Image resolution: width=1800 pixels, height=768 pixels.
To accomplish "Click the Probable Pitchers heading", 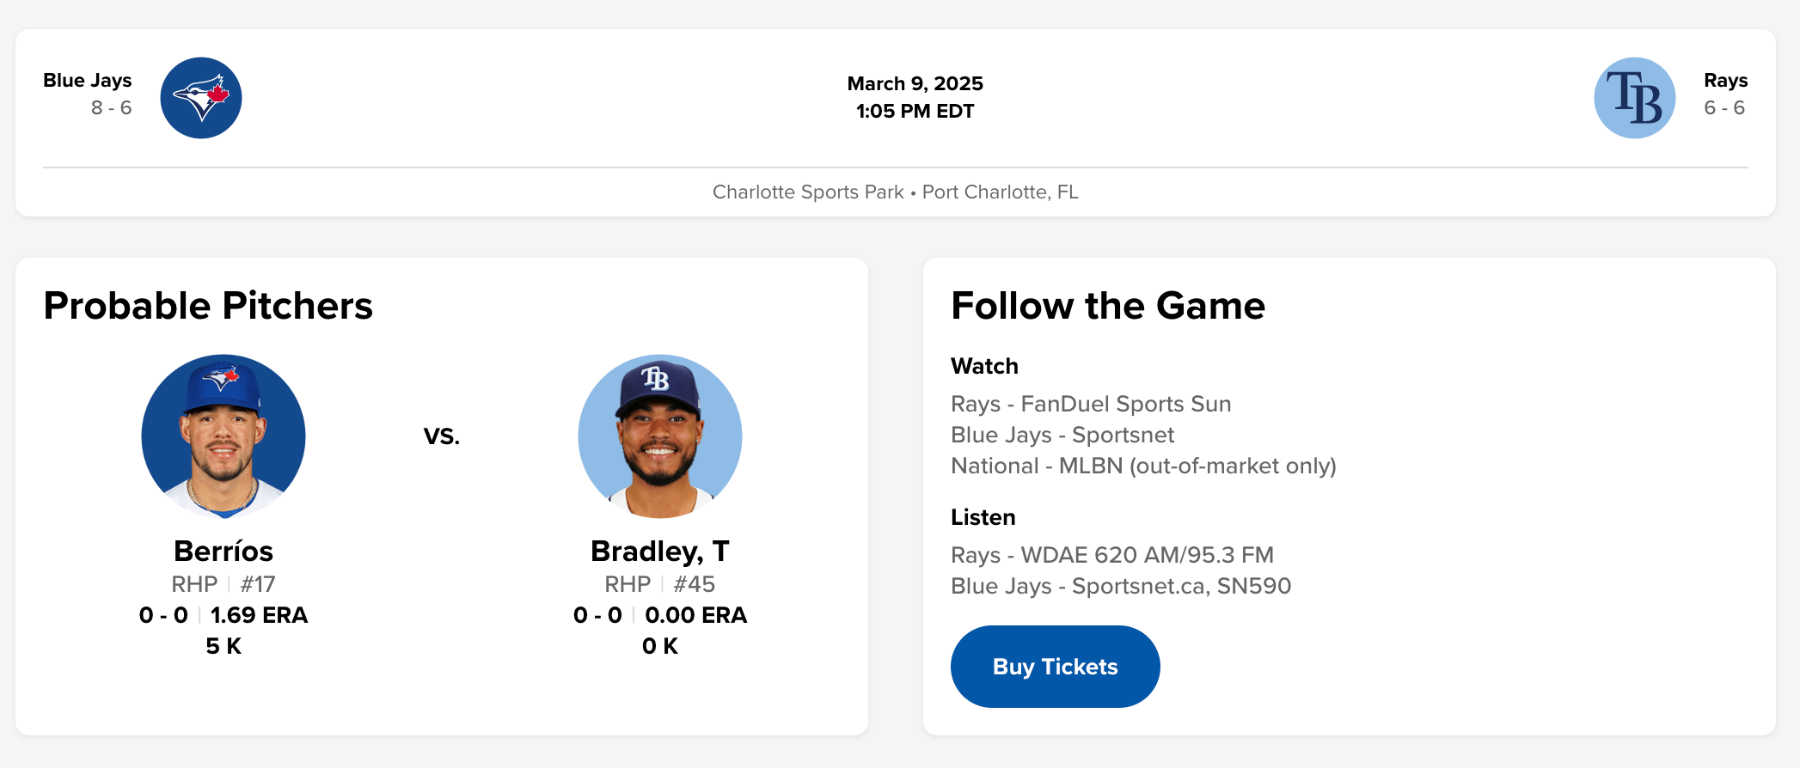I will 208,306.
